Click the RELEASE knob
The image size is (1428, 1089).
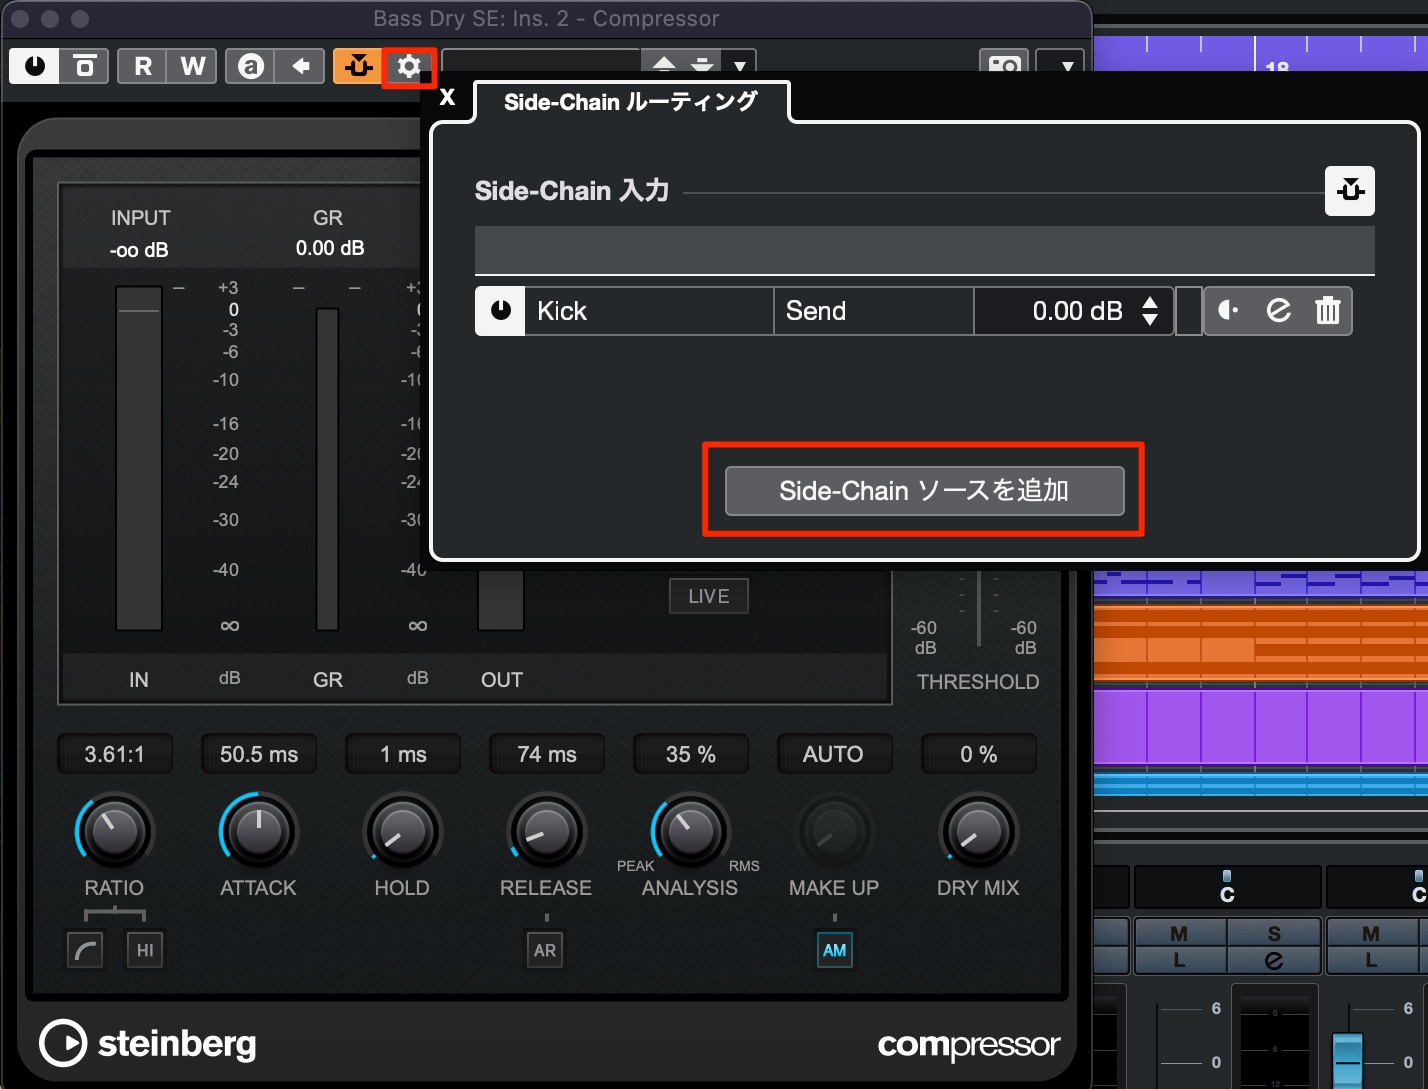[x=546, y=831]
